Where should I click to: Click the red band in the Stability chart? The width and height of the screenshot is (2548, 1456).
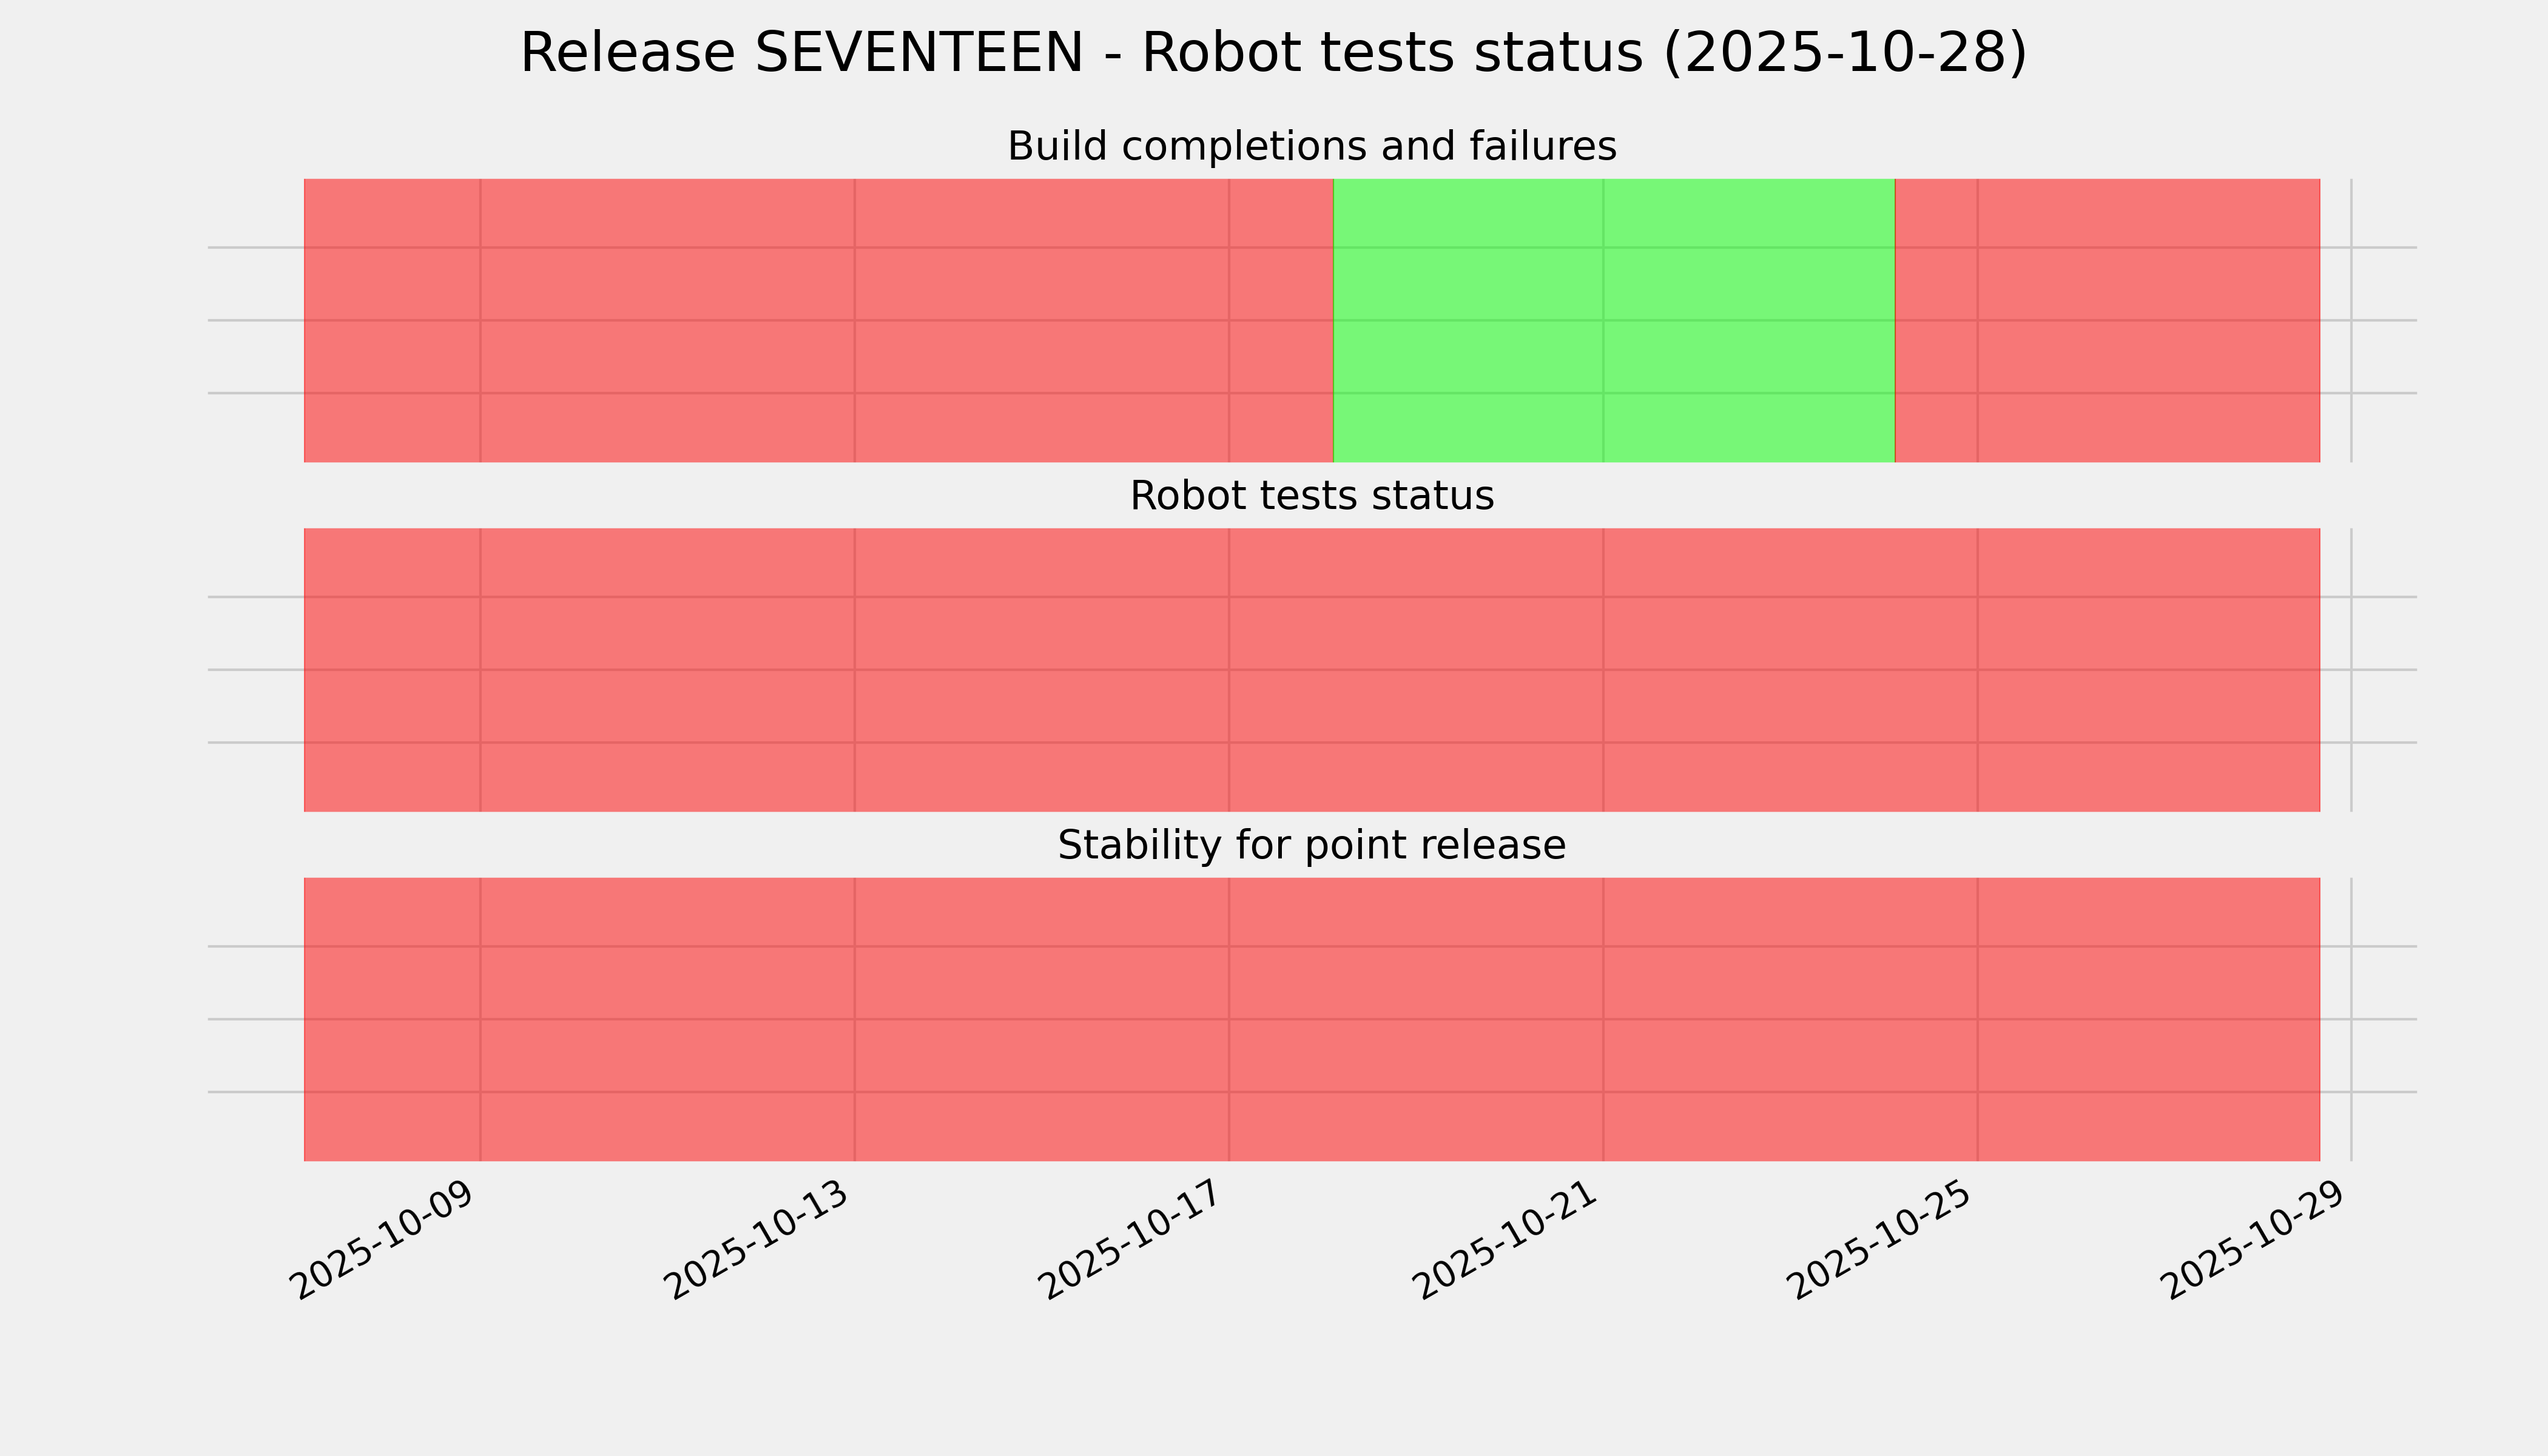point(1311,1019)
